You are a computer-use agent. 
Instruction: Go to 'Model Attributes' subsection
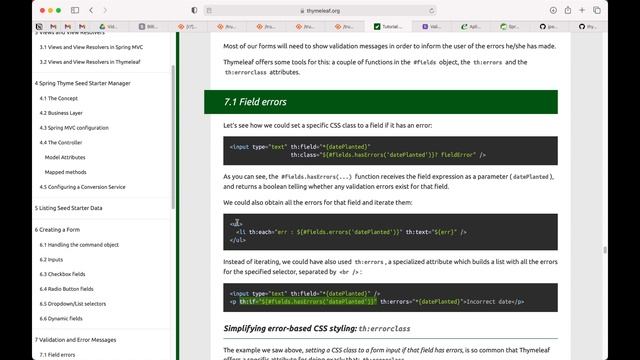pyautogui.click(x=65, y=157)
